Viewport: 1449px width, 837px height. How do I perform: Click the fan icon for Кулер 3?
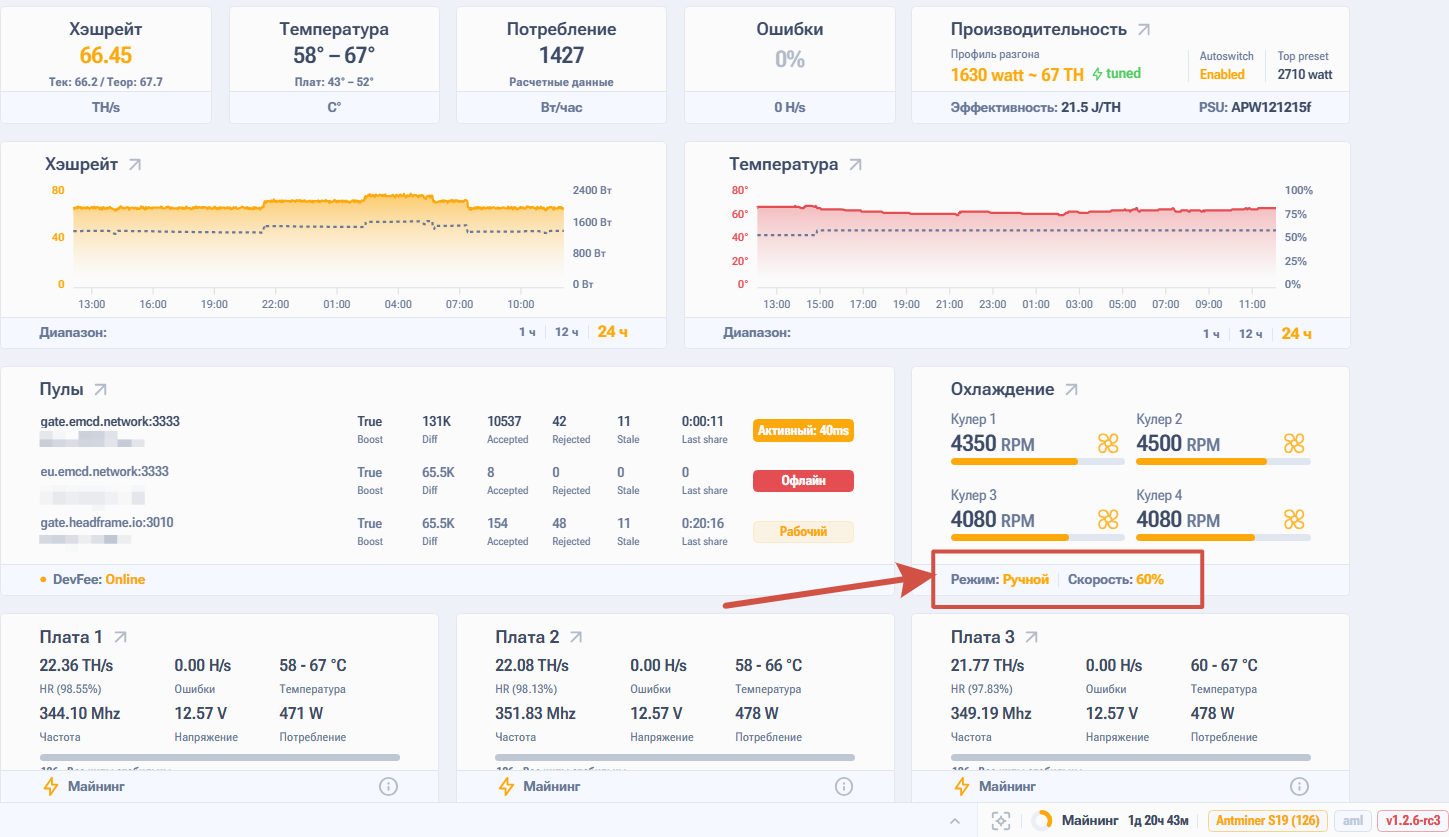1108,519
